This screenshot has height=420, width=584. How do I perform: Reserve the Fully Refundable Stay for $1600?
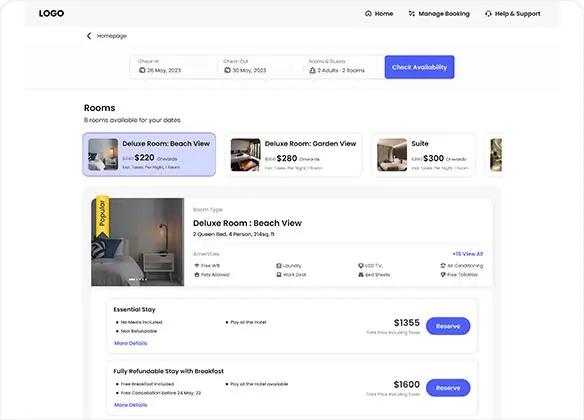pos(448,388)
